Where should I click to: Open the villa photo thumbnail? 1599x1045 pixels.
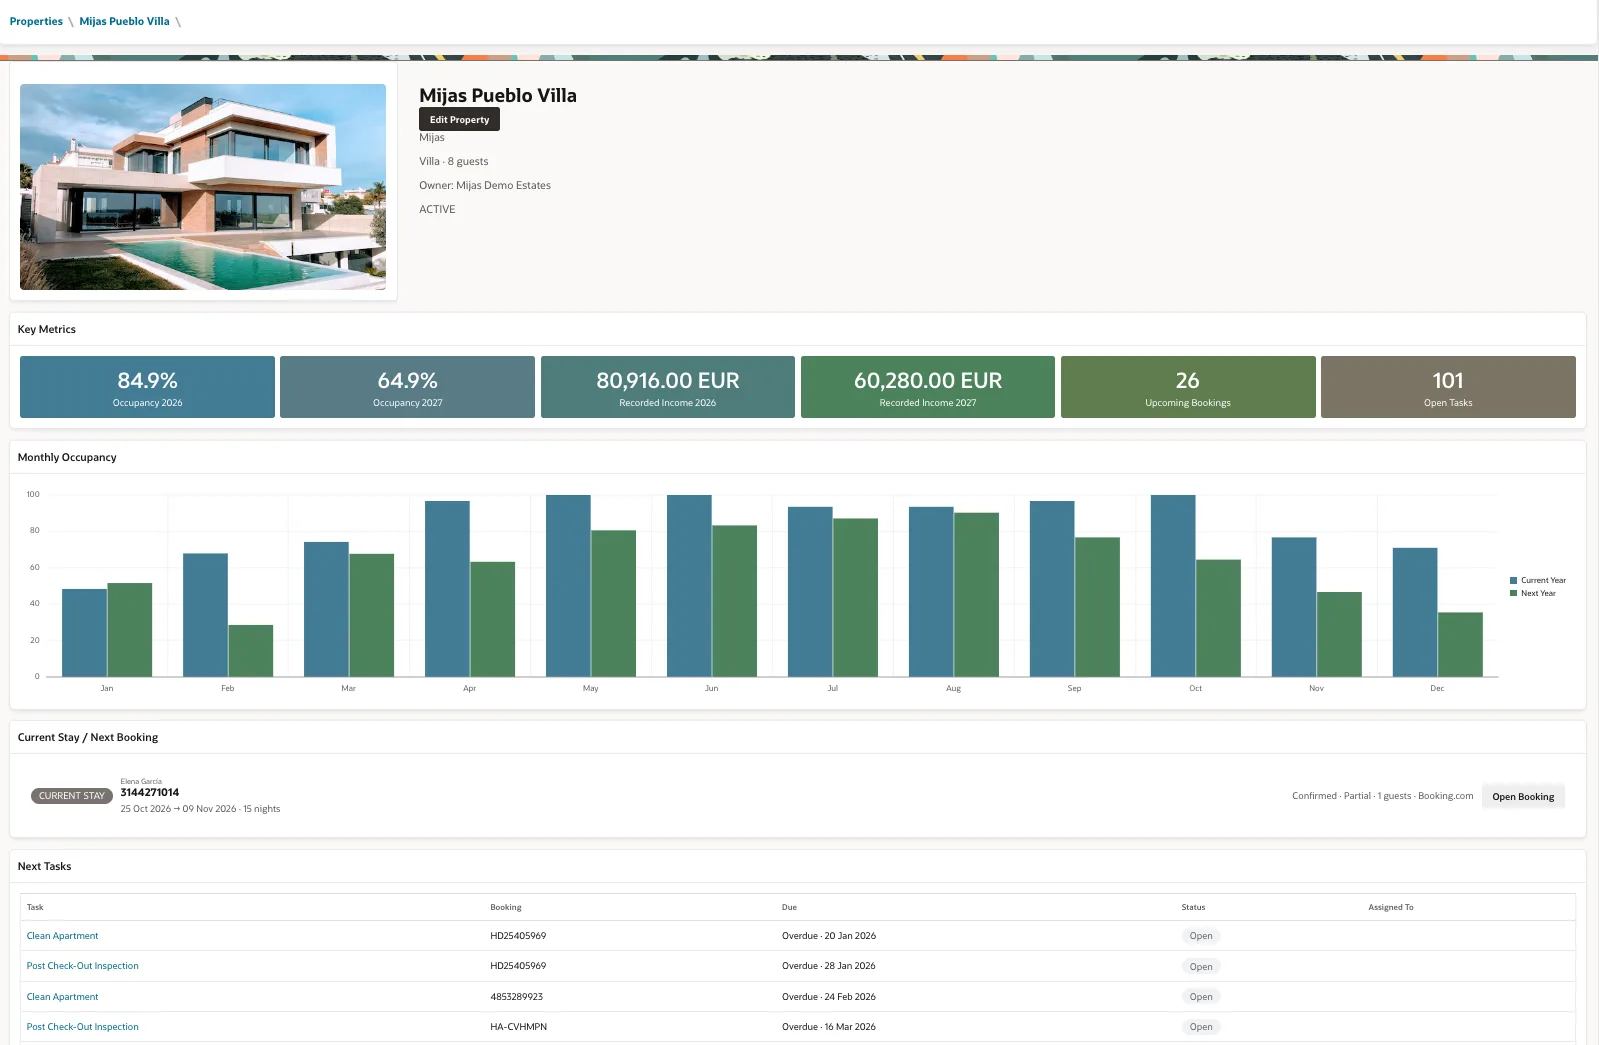click(x=203, y=187)
